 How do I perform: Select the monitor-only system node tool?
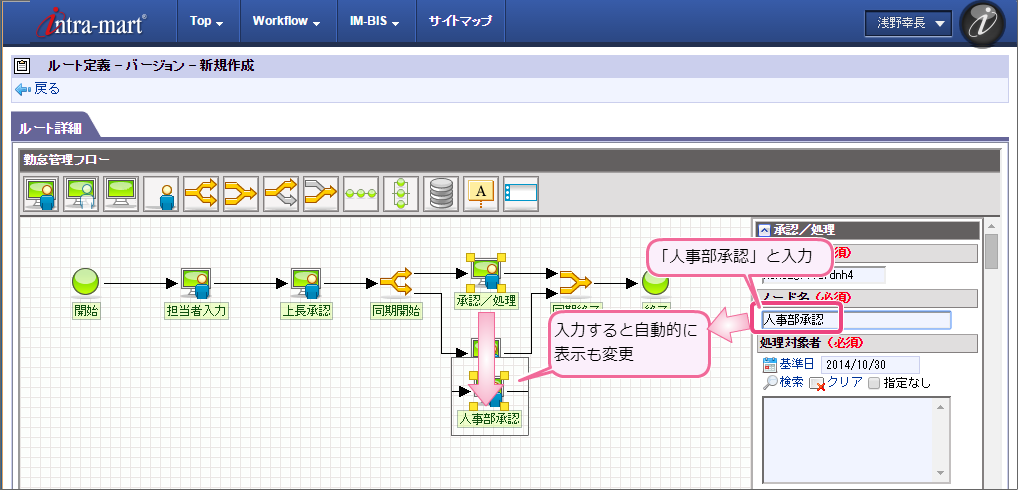pyautogui.click(x=121, y=193)
